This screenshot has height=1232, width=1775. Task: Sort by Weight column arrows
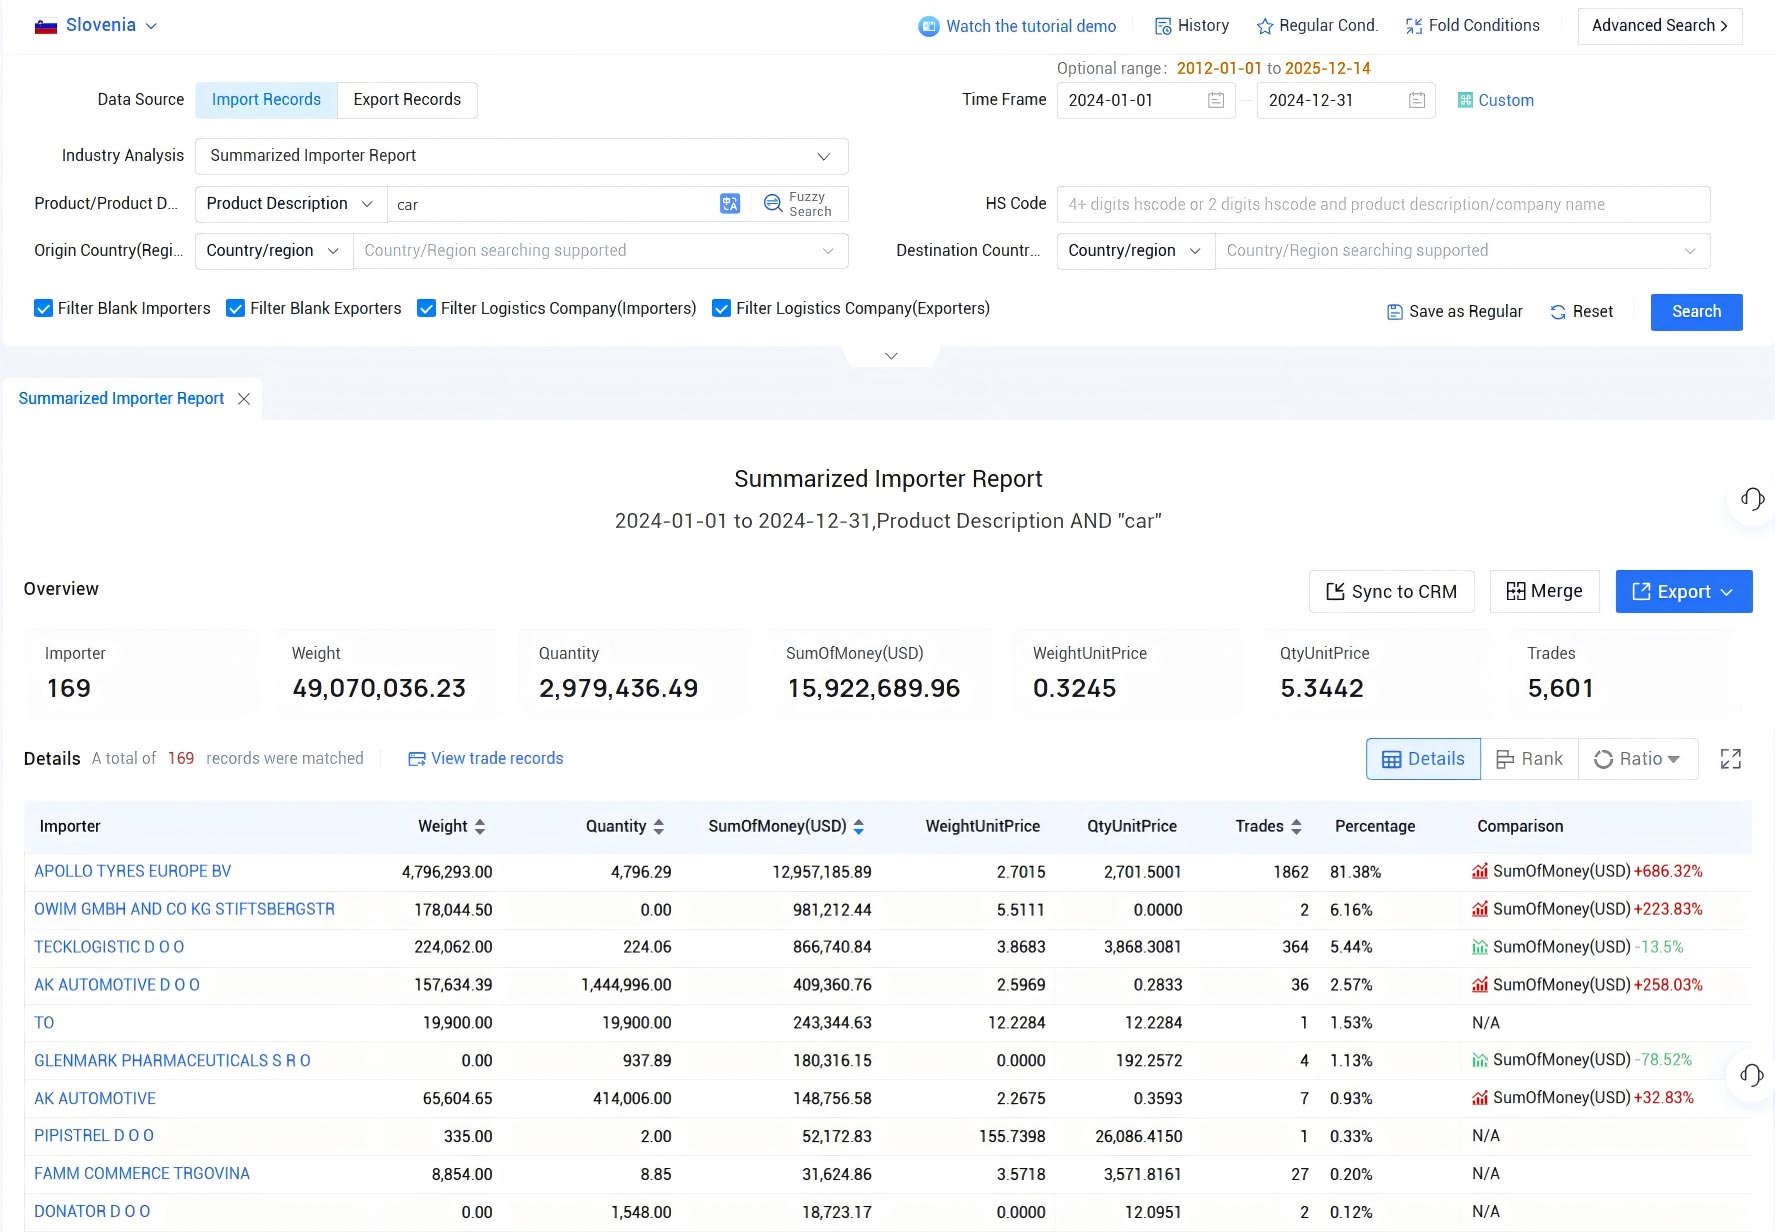coord(480,827)
